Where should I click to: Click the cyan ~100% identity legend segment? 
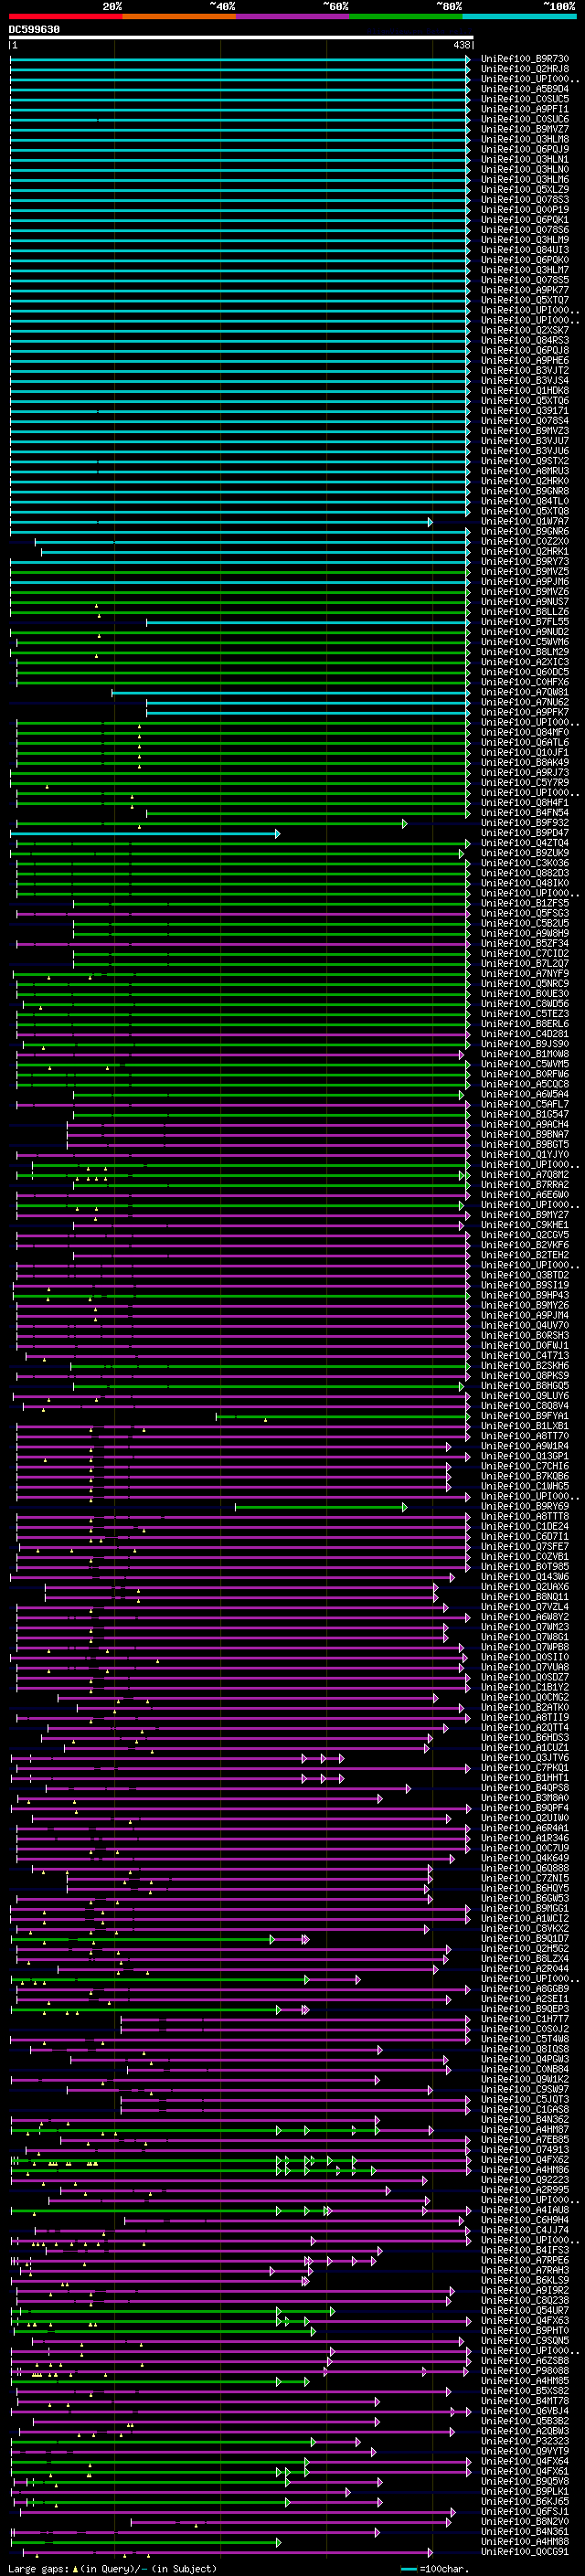(519, 16)
